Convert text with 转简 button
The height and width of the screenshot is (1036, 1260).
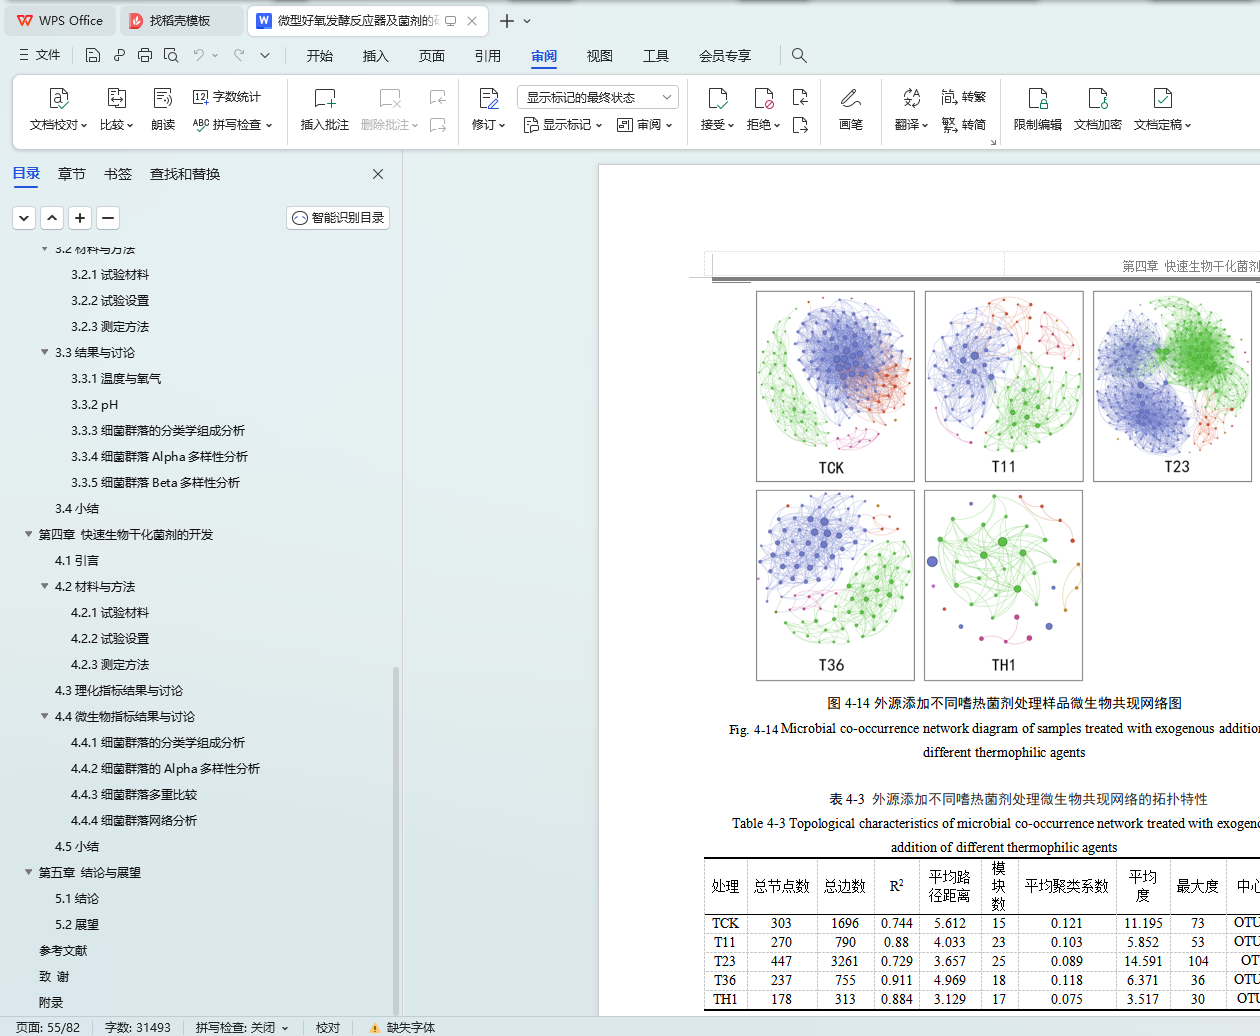(x=964, y=125)
